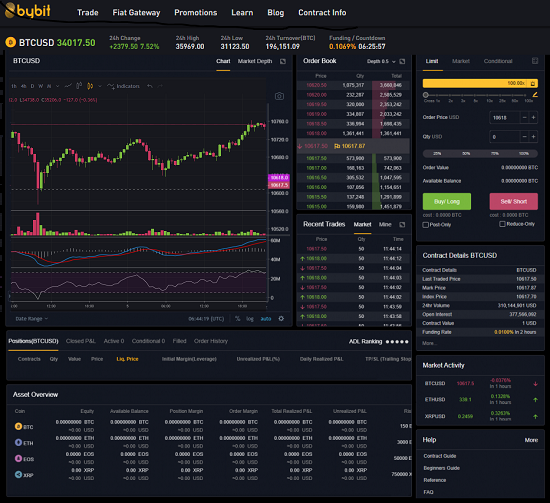550x503 pixels.
Task: Open the Closed P&L tab
Action: [81, 341]
